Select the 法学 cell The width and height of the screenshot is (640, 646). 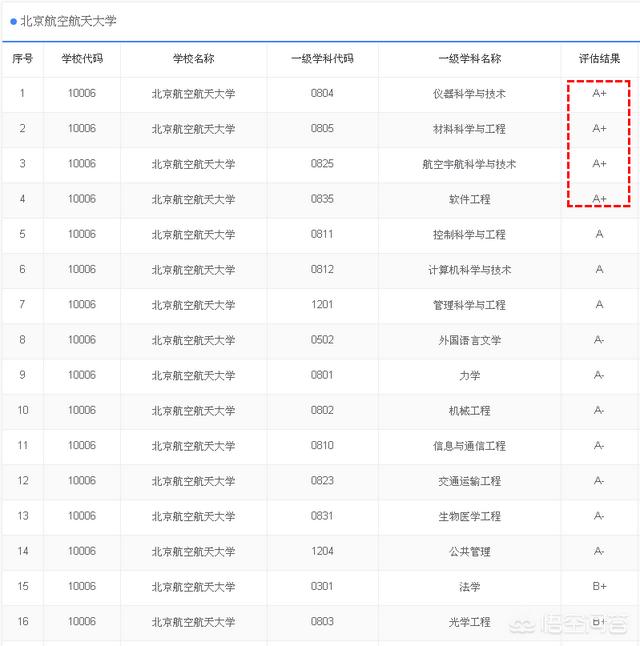469,587
